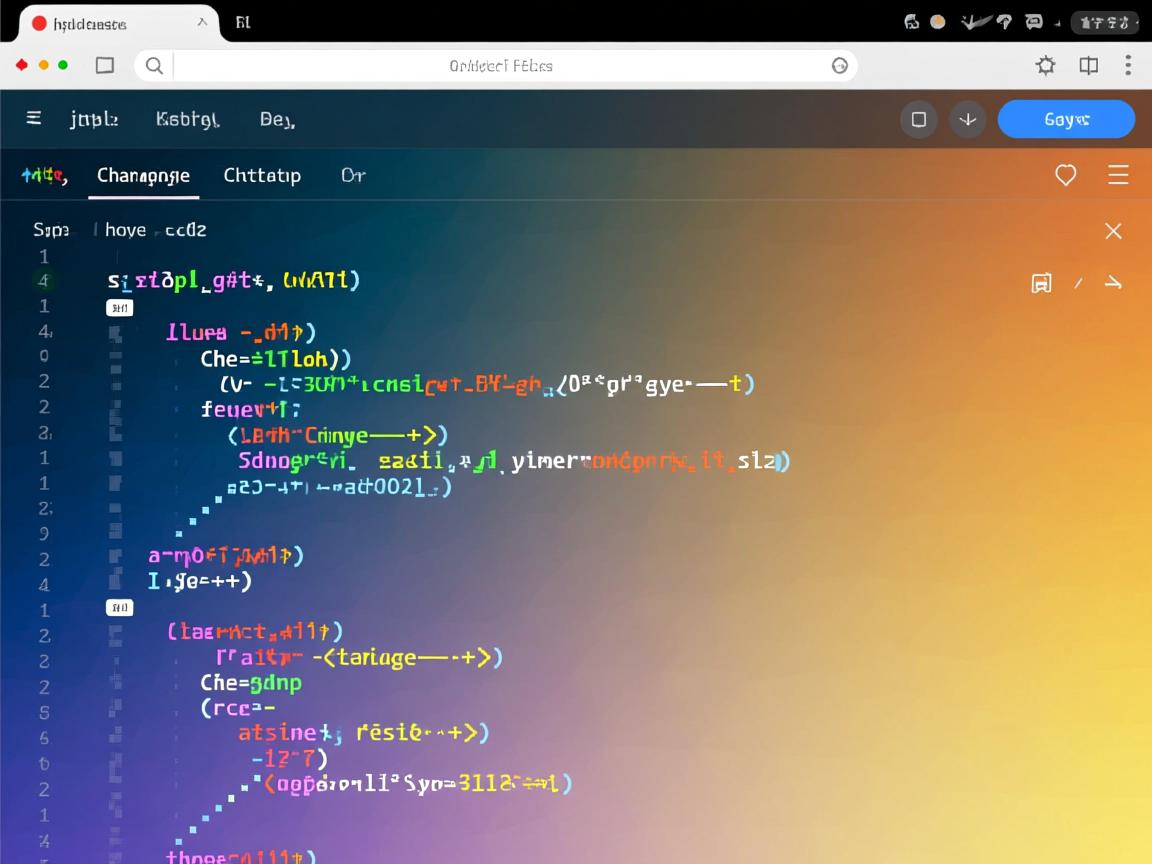Click the heart favorite icon
This screenshot has height=864, width=1152.
(1066, 175)
